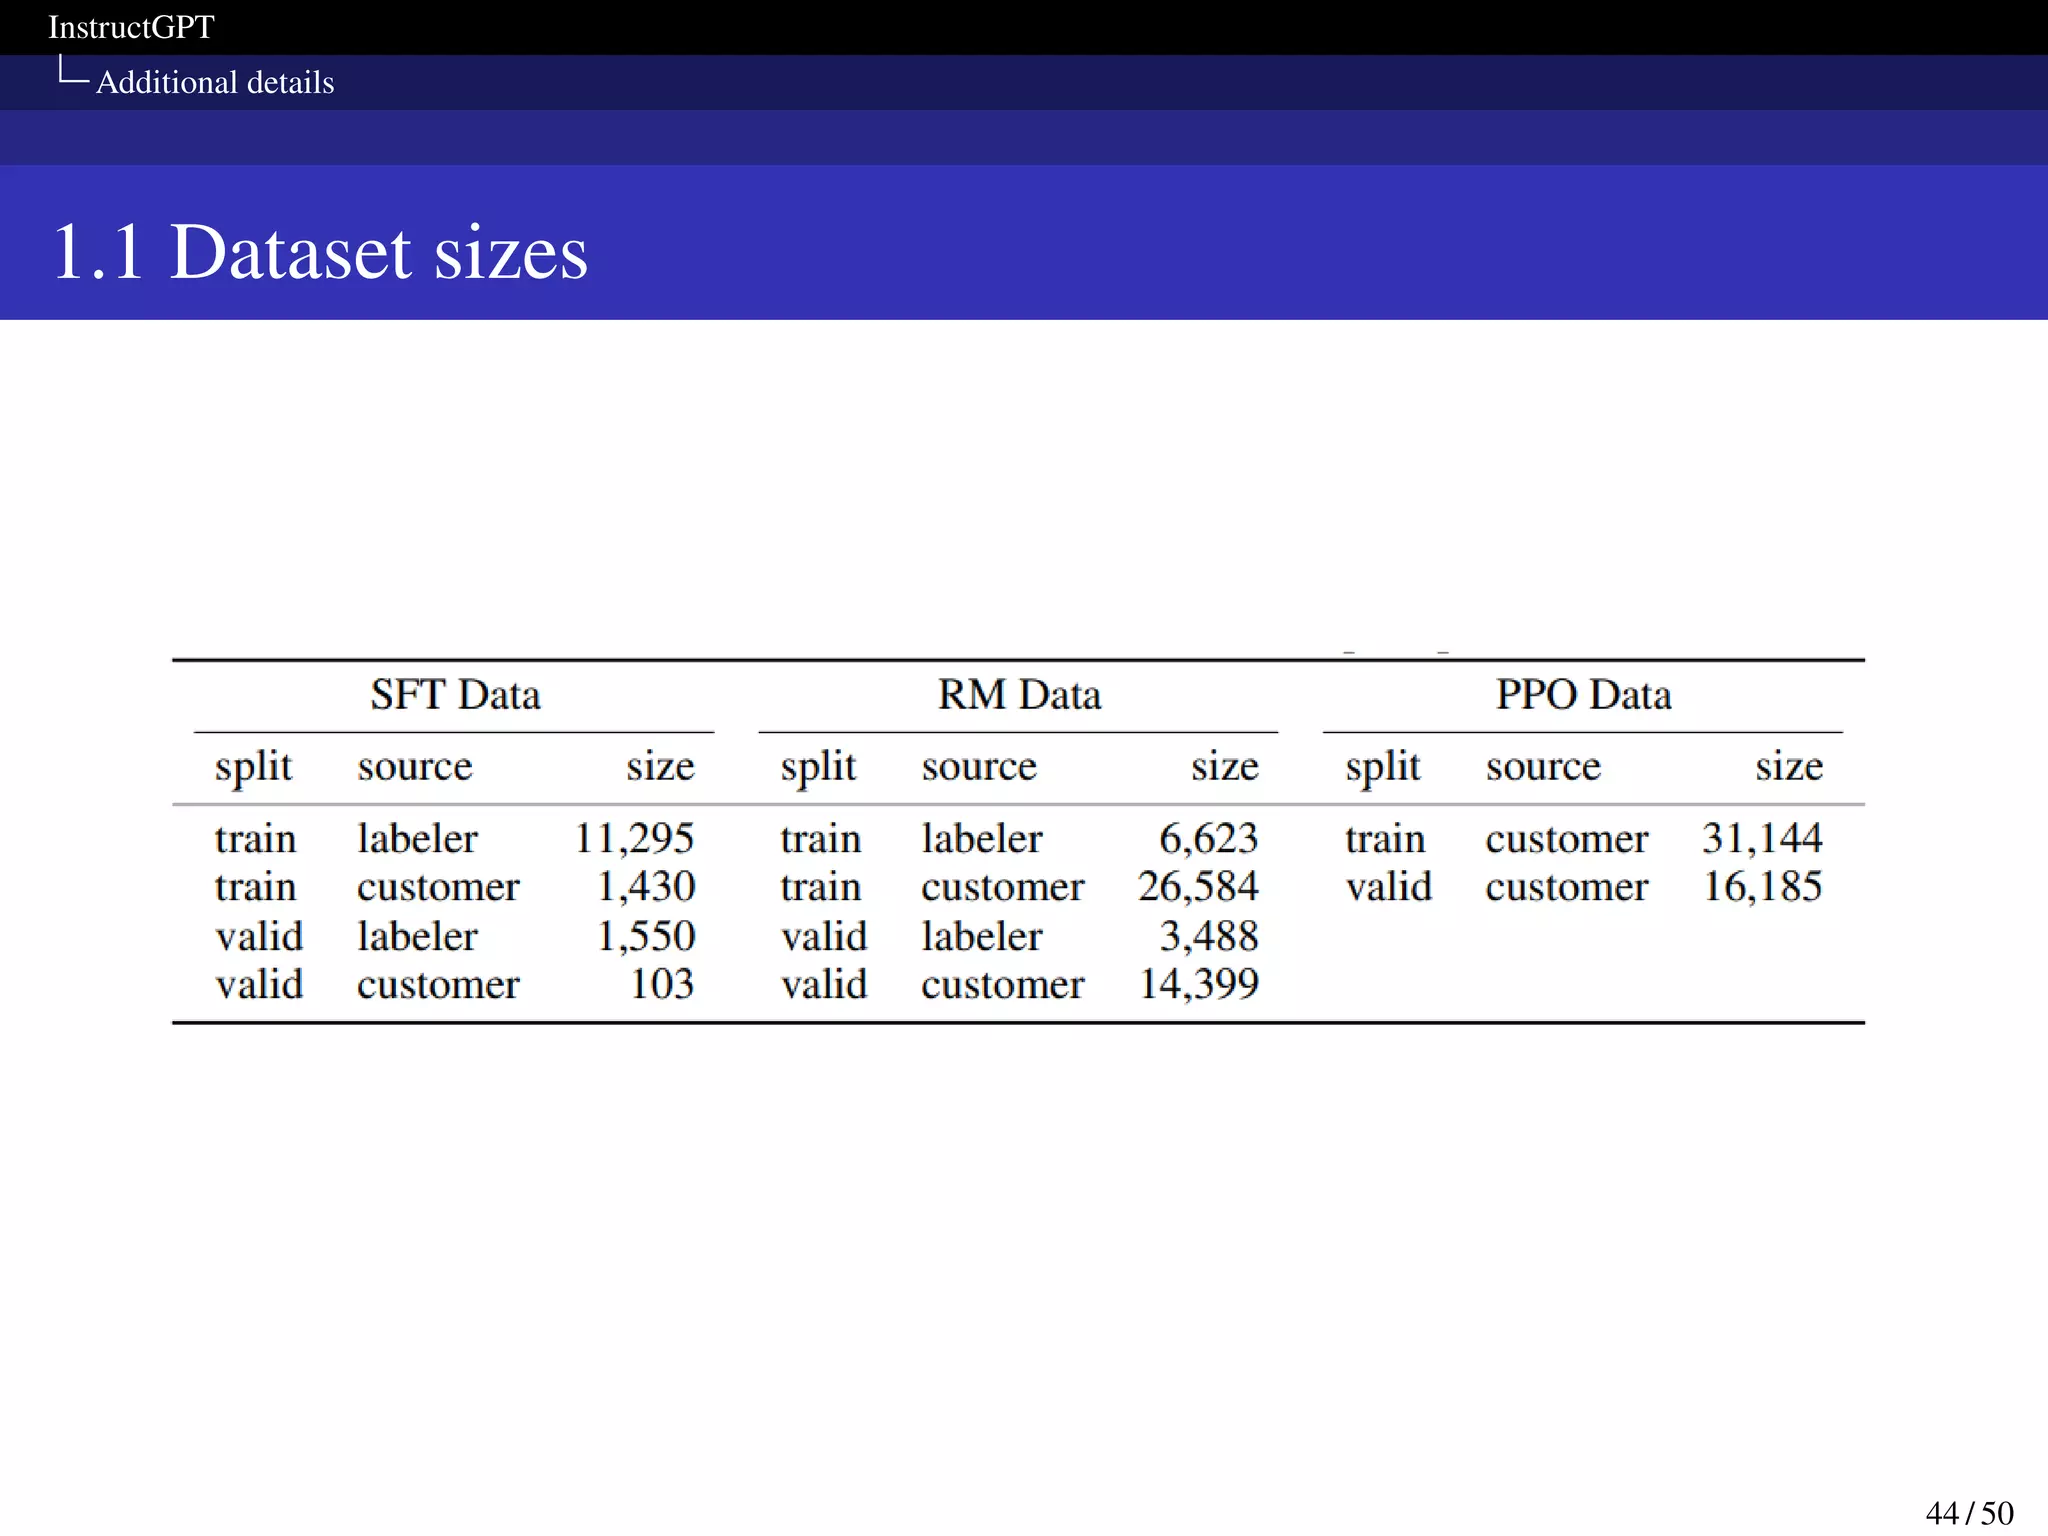The width and height of the screenshot is (2048, 1536).
Task: Click the size column header under RM Data
Action: (1224, 766)
